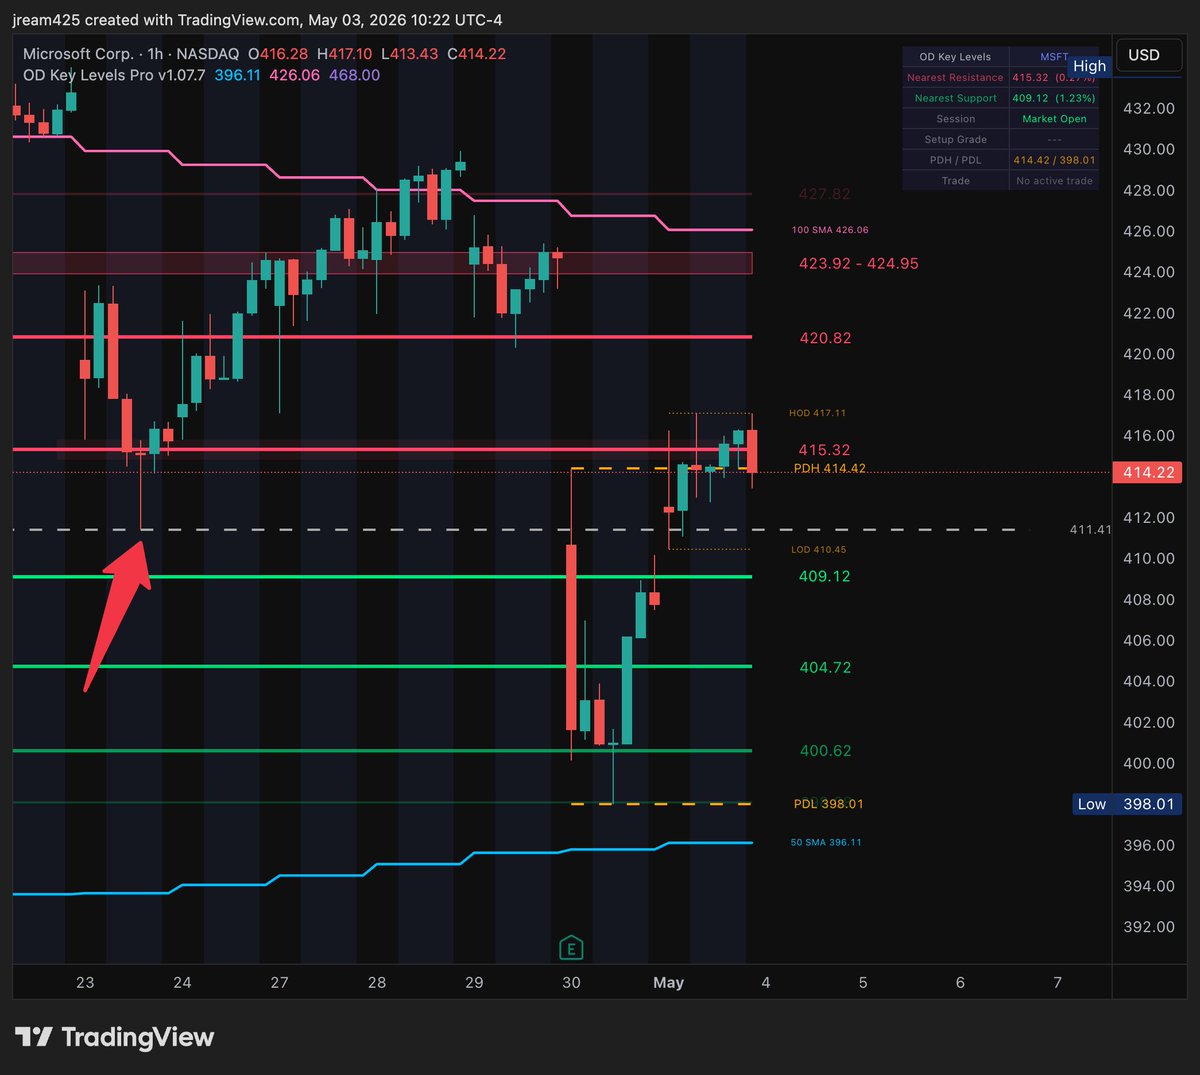This screenshot has height=1075, width=1200.
Task: Click the green 409.12 support level label on chart
Action: pyautogui.click(x=825, y=577)
